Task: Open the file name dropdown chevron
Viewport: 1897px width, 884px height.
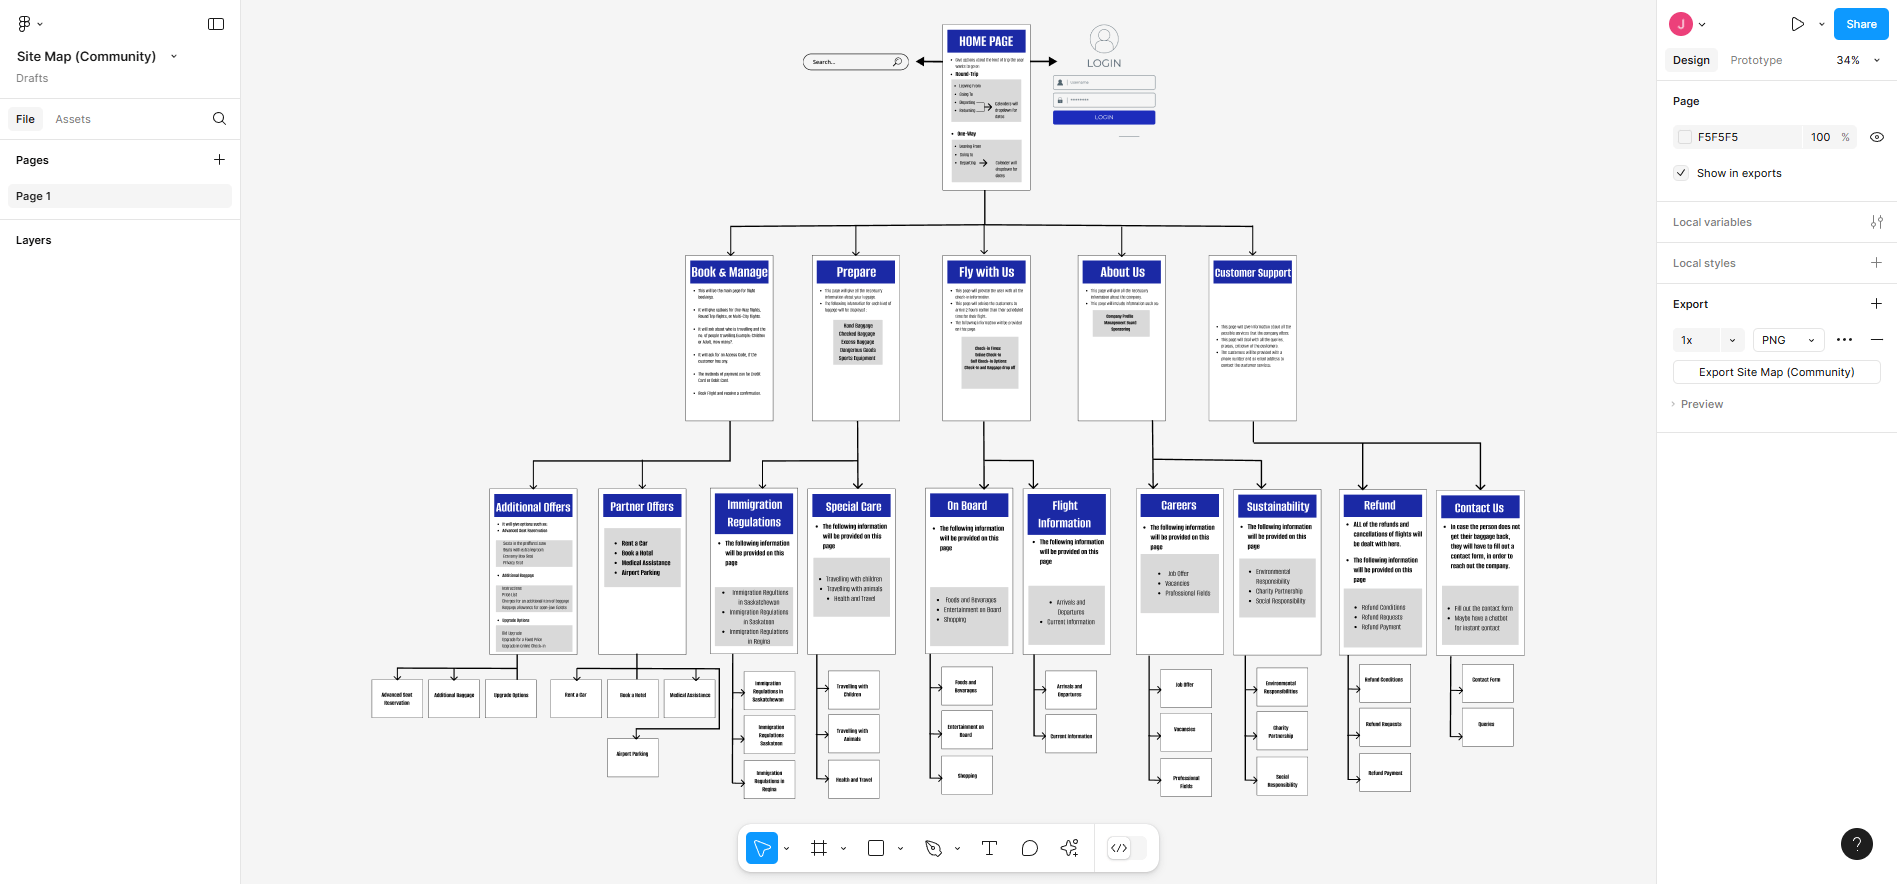Action: tap(174, 56)
